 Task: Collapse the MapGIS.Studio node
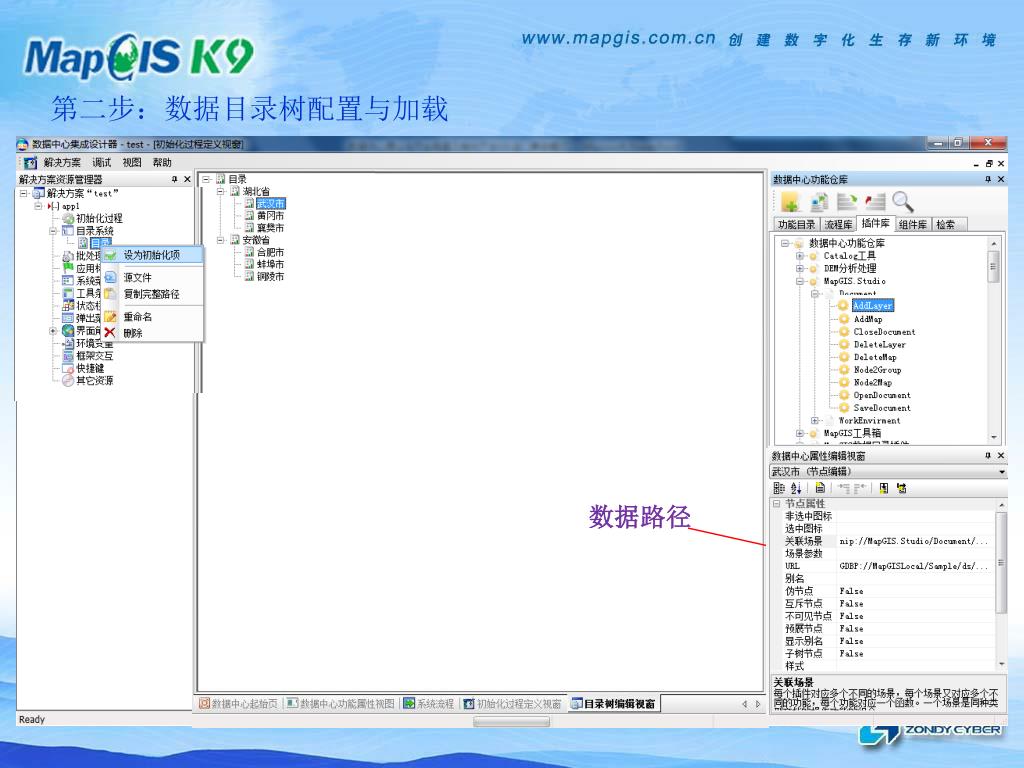800,281
